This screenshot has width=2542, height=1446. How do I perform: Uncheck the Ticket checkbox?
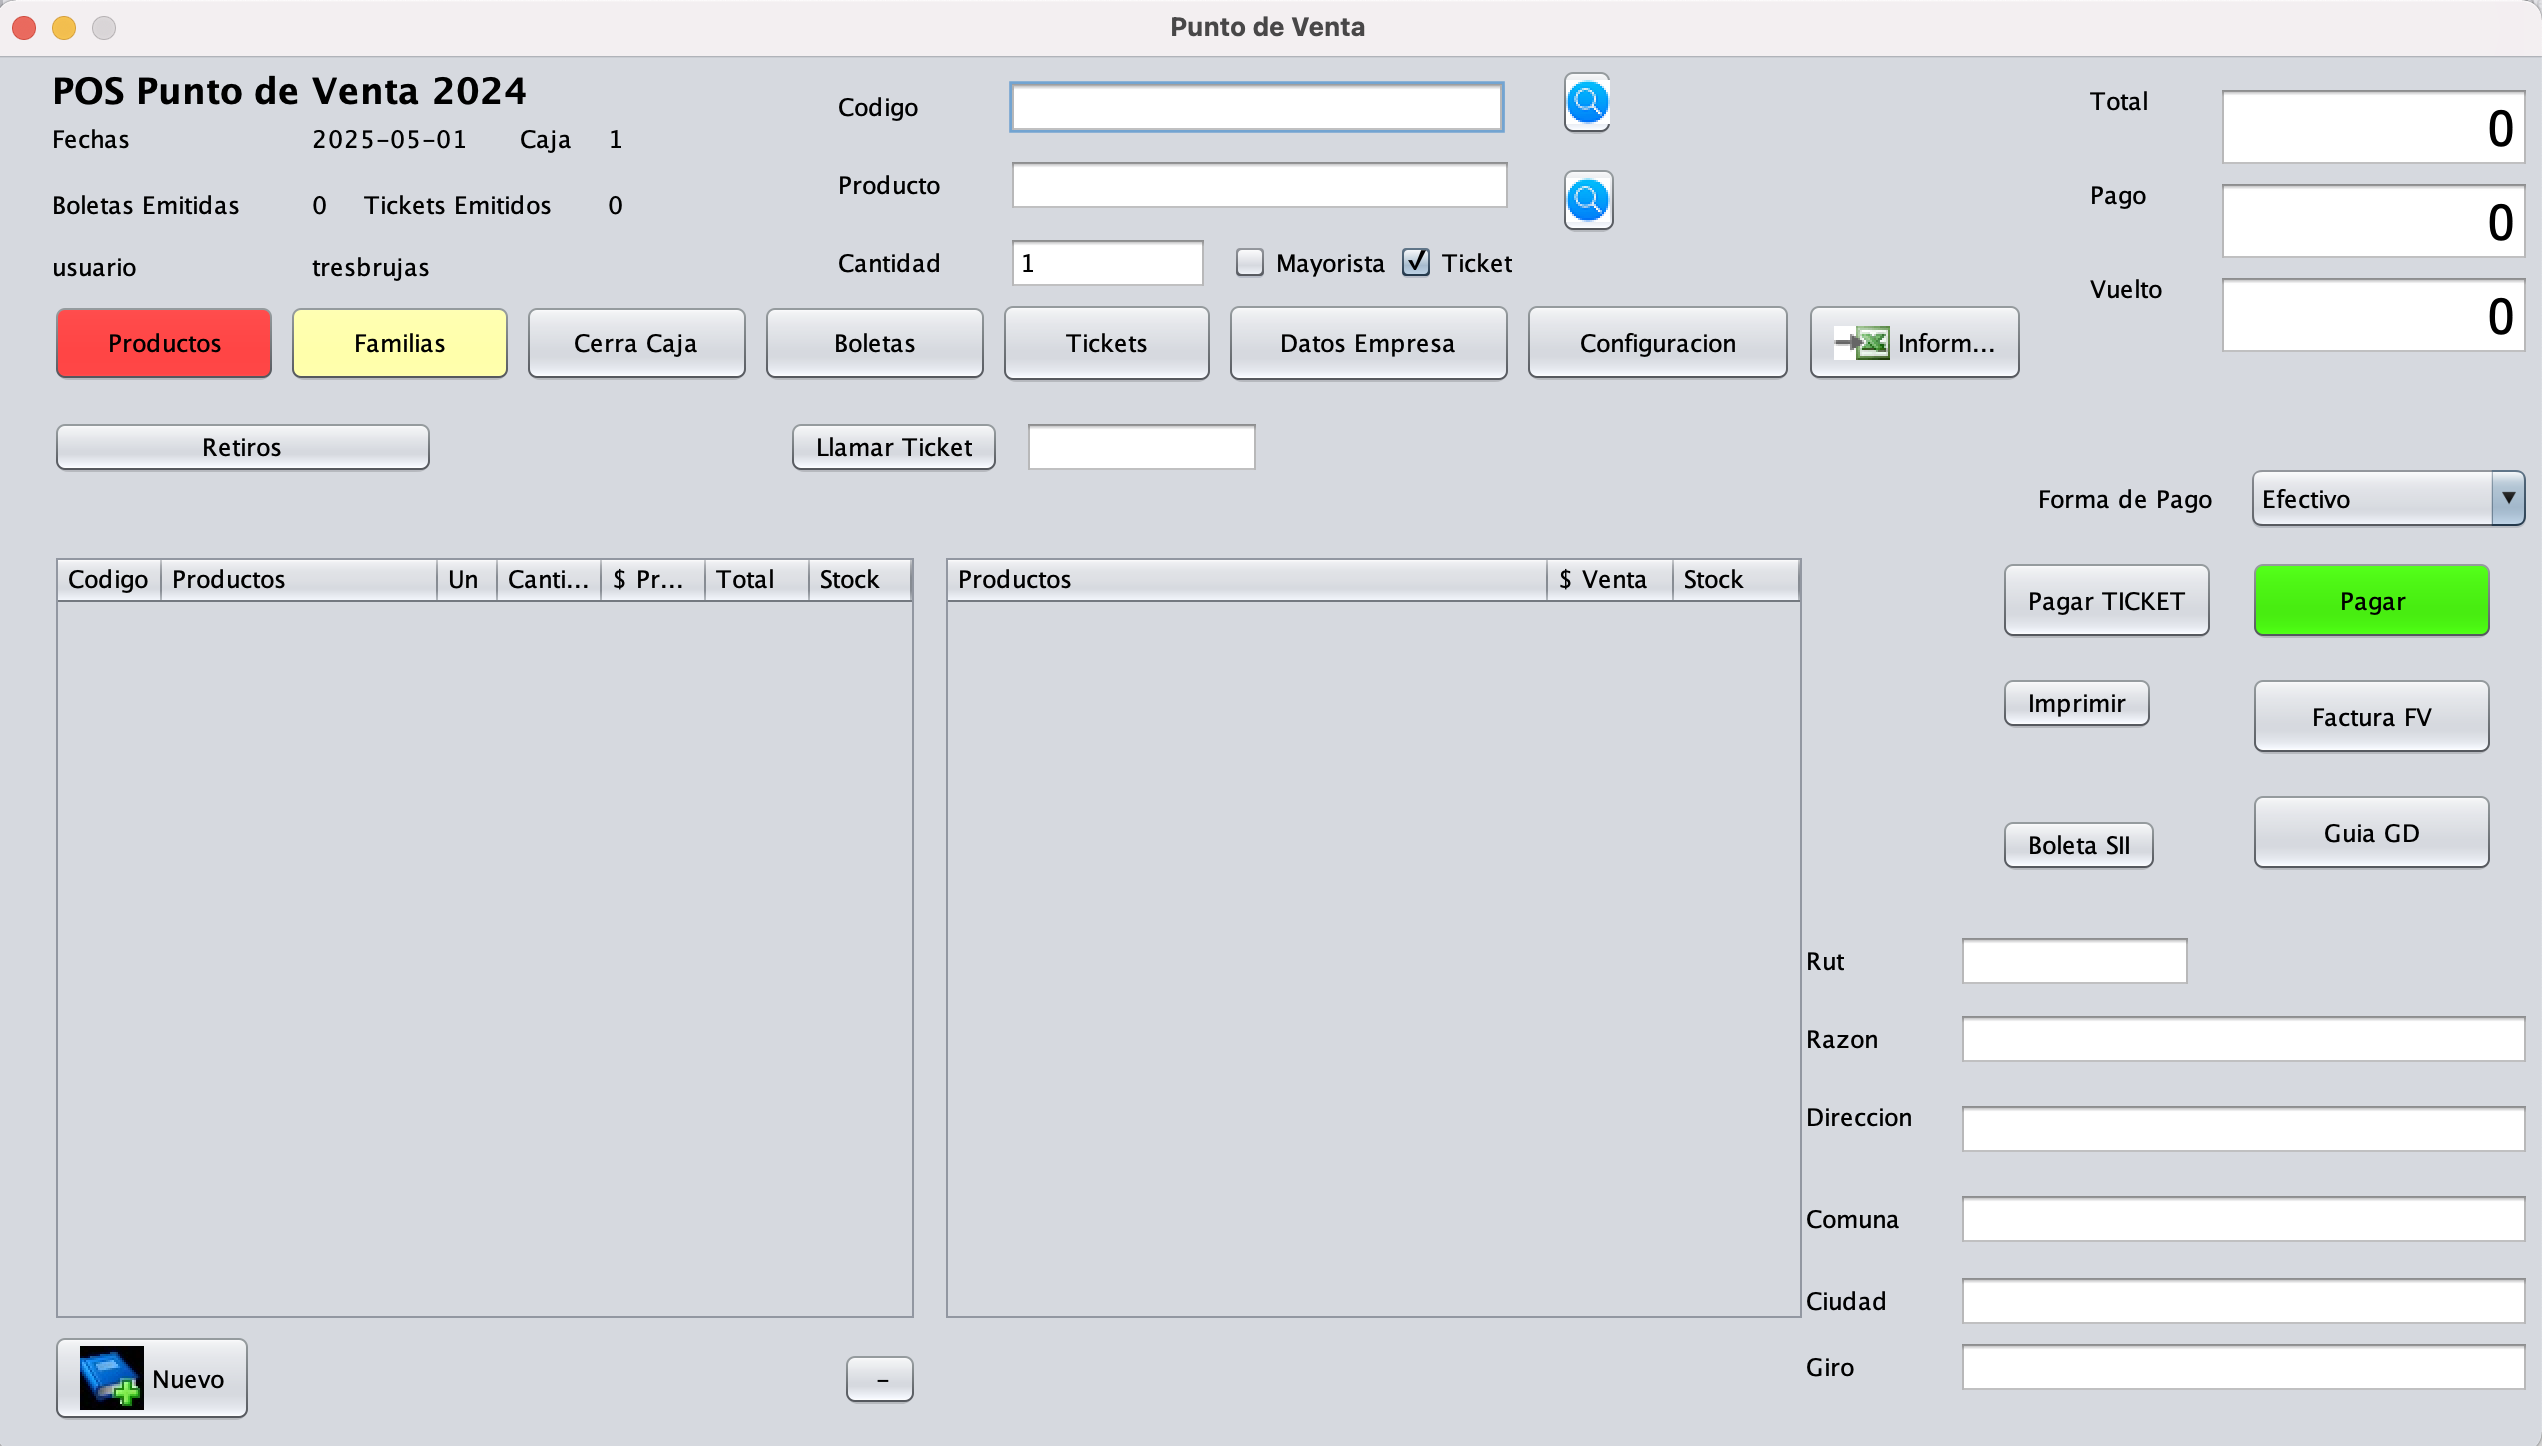(1416, 263)
